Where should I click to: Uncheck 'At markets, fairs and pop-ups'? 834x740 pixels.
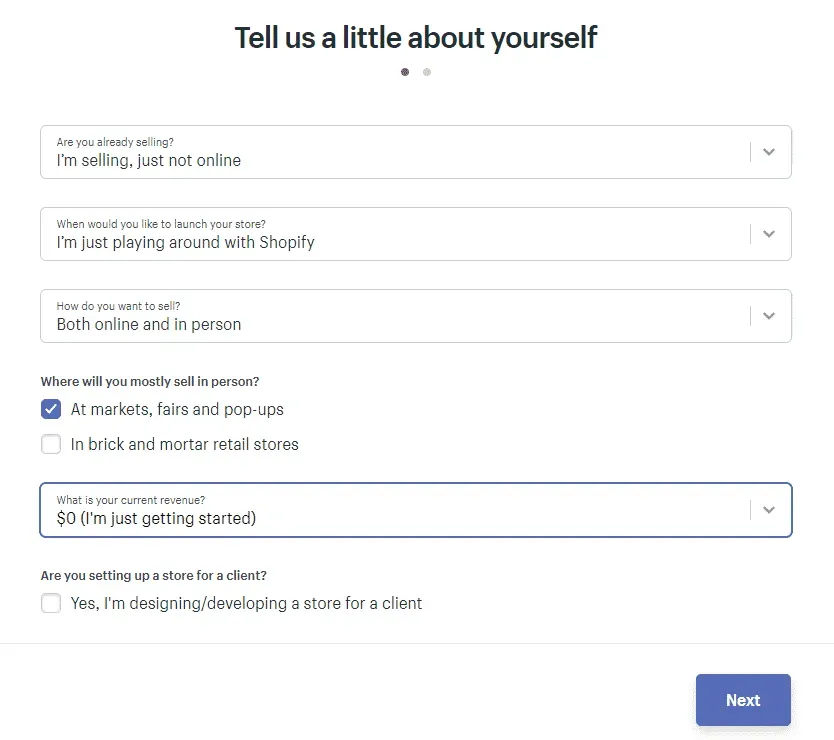[50, 409]
